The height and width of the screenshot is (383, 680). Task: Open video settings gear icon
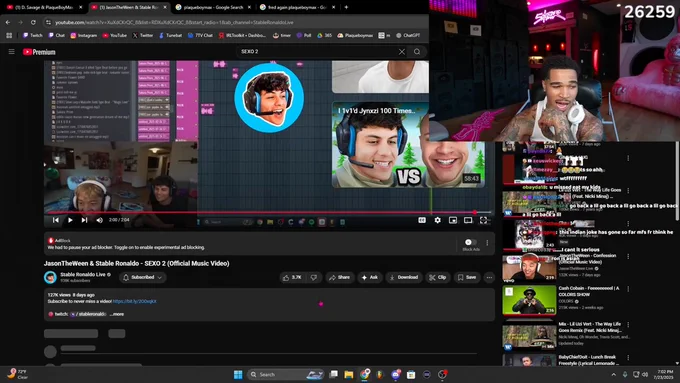pyautogui.click(x=438, y=220)
